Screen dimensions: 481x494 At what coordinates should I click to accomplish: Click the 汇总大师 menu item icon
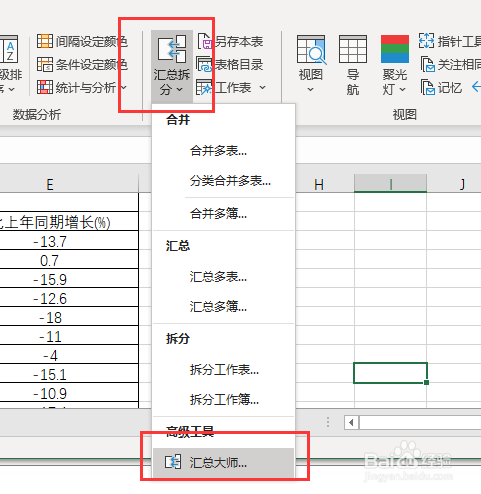click(x=173, y=462)
